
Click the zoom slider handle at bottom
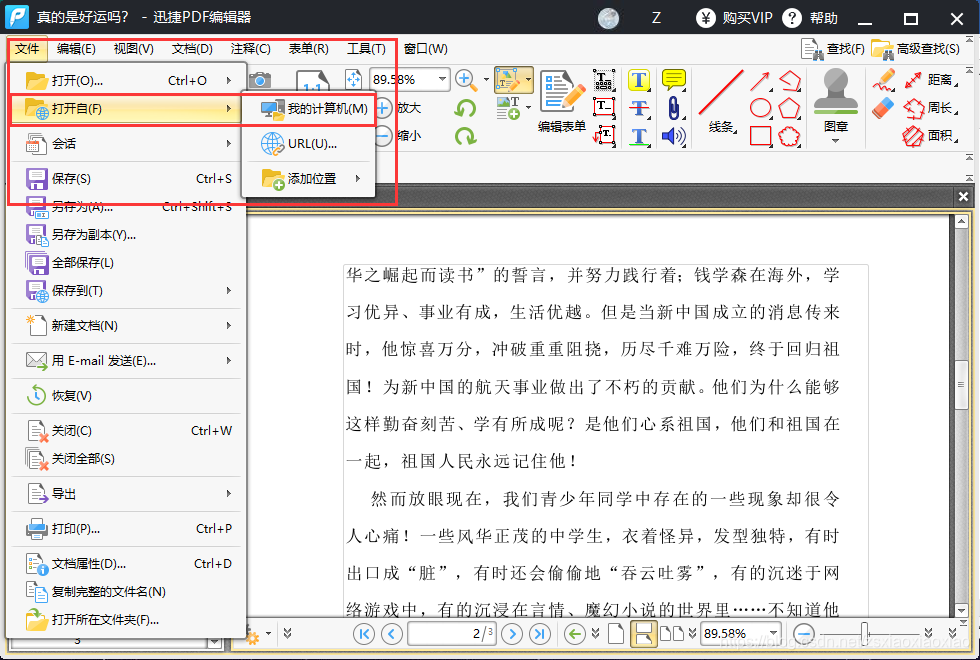(864, 633)
